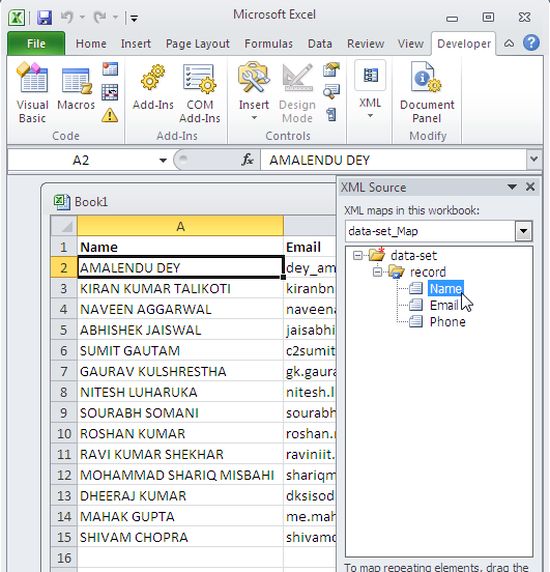Click the Redo icon
The width and height of the screenshot is (550, 572).
click(x=100, y=17)
